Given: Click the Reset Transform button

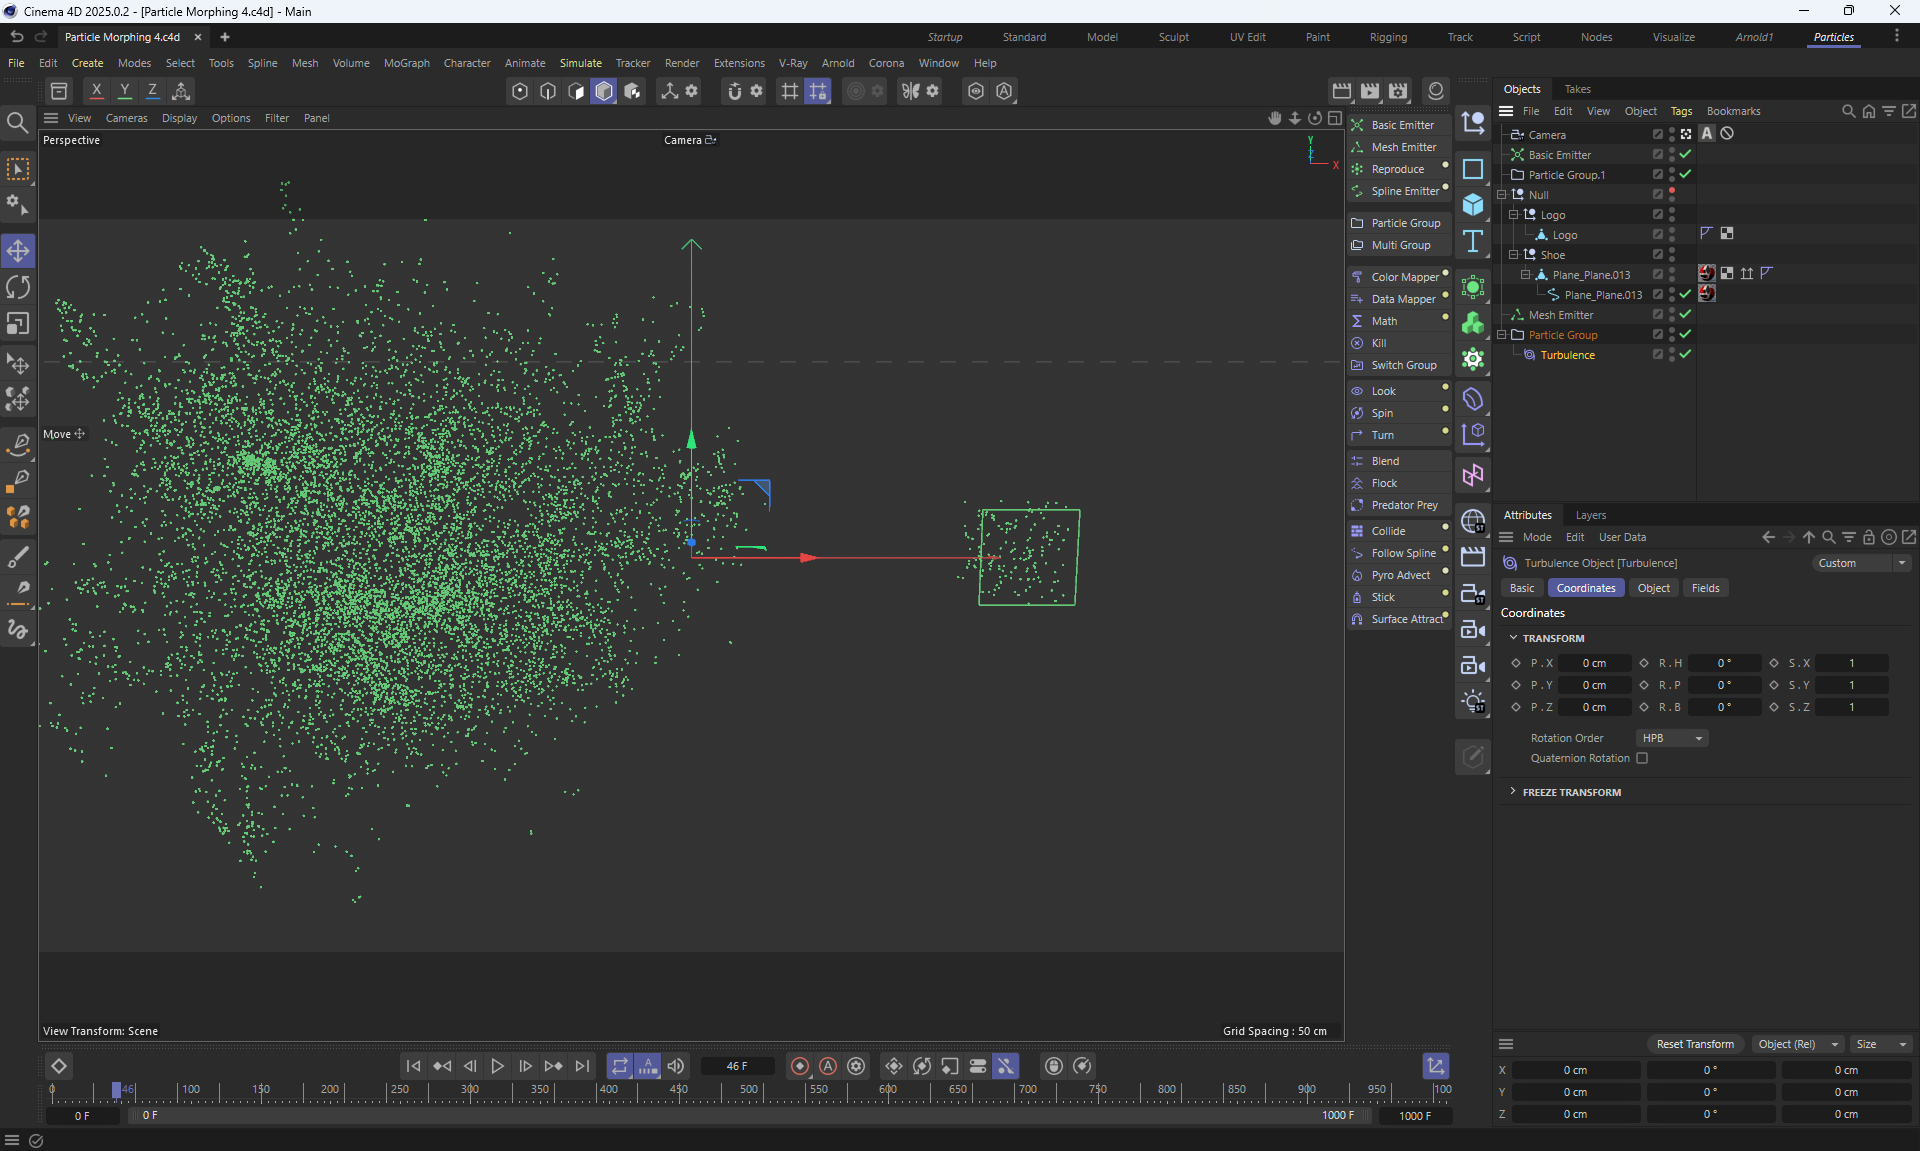Looking at the screenshot, I should pos(1695,1044).
